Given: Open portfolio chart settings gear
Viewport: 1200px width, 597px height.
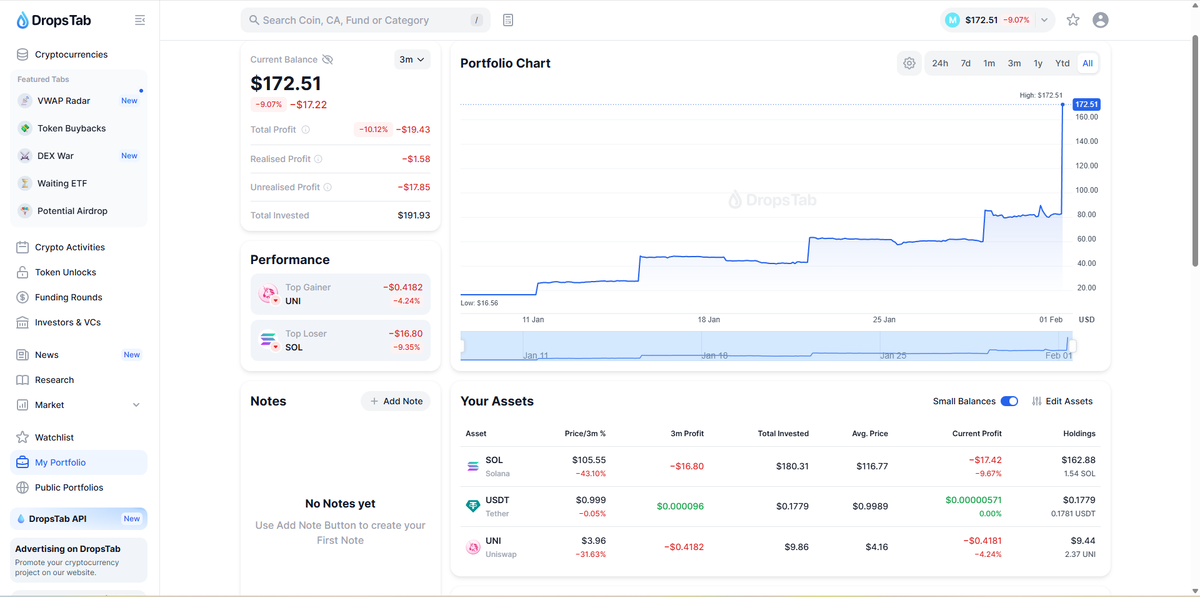Looking at the screenshot, I should [909, 63].
